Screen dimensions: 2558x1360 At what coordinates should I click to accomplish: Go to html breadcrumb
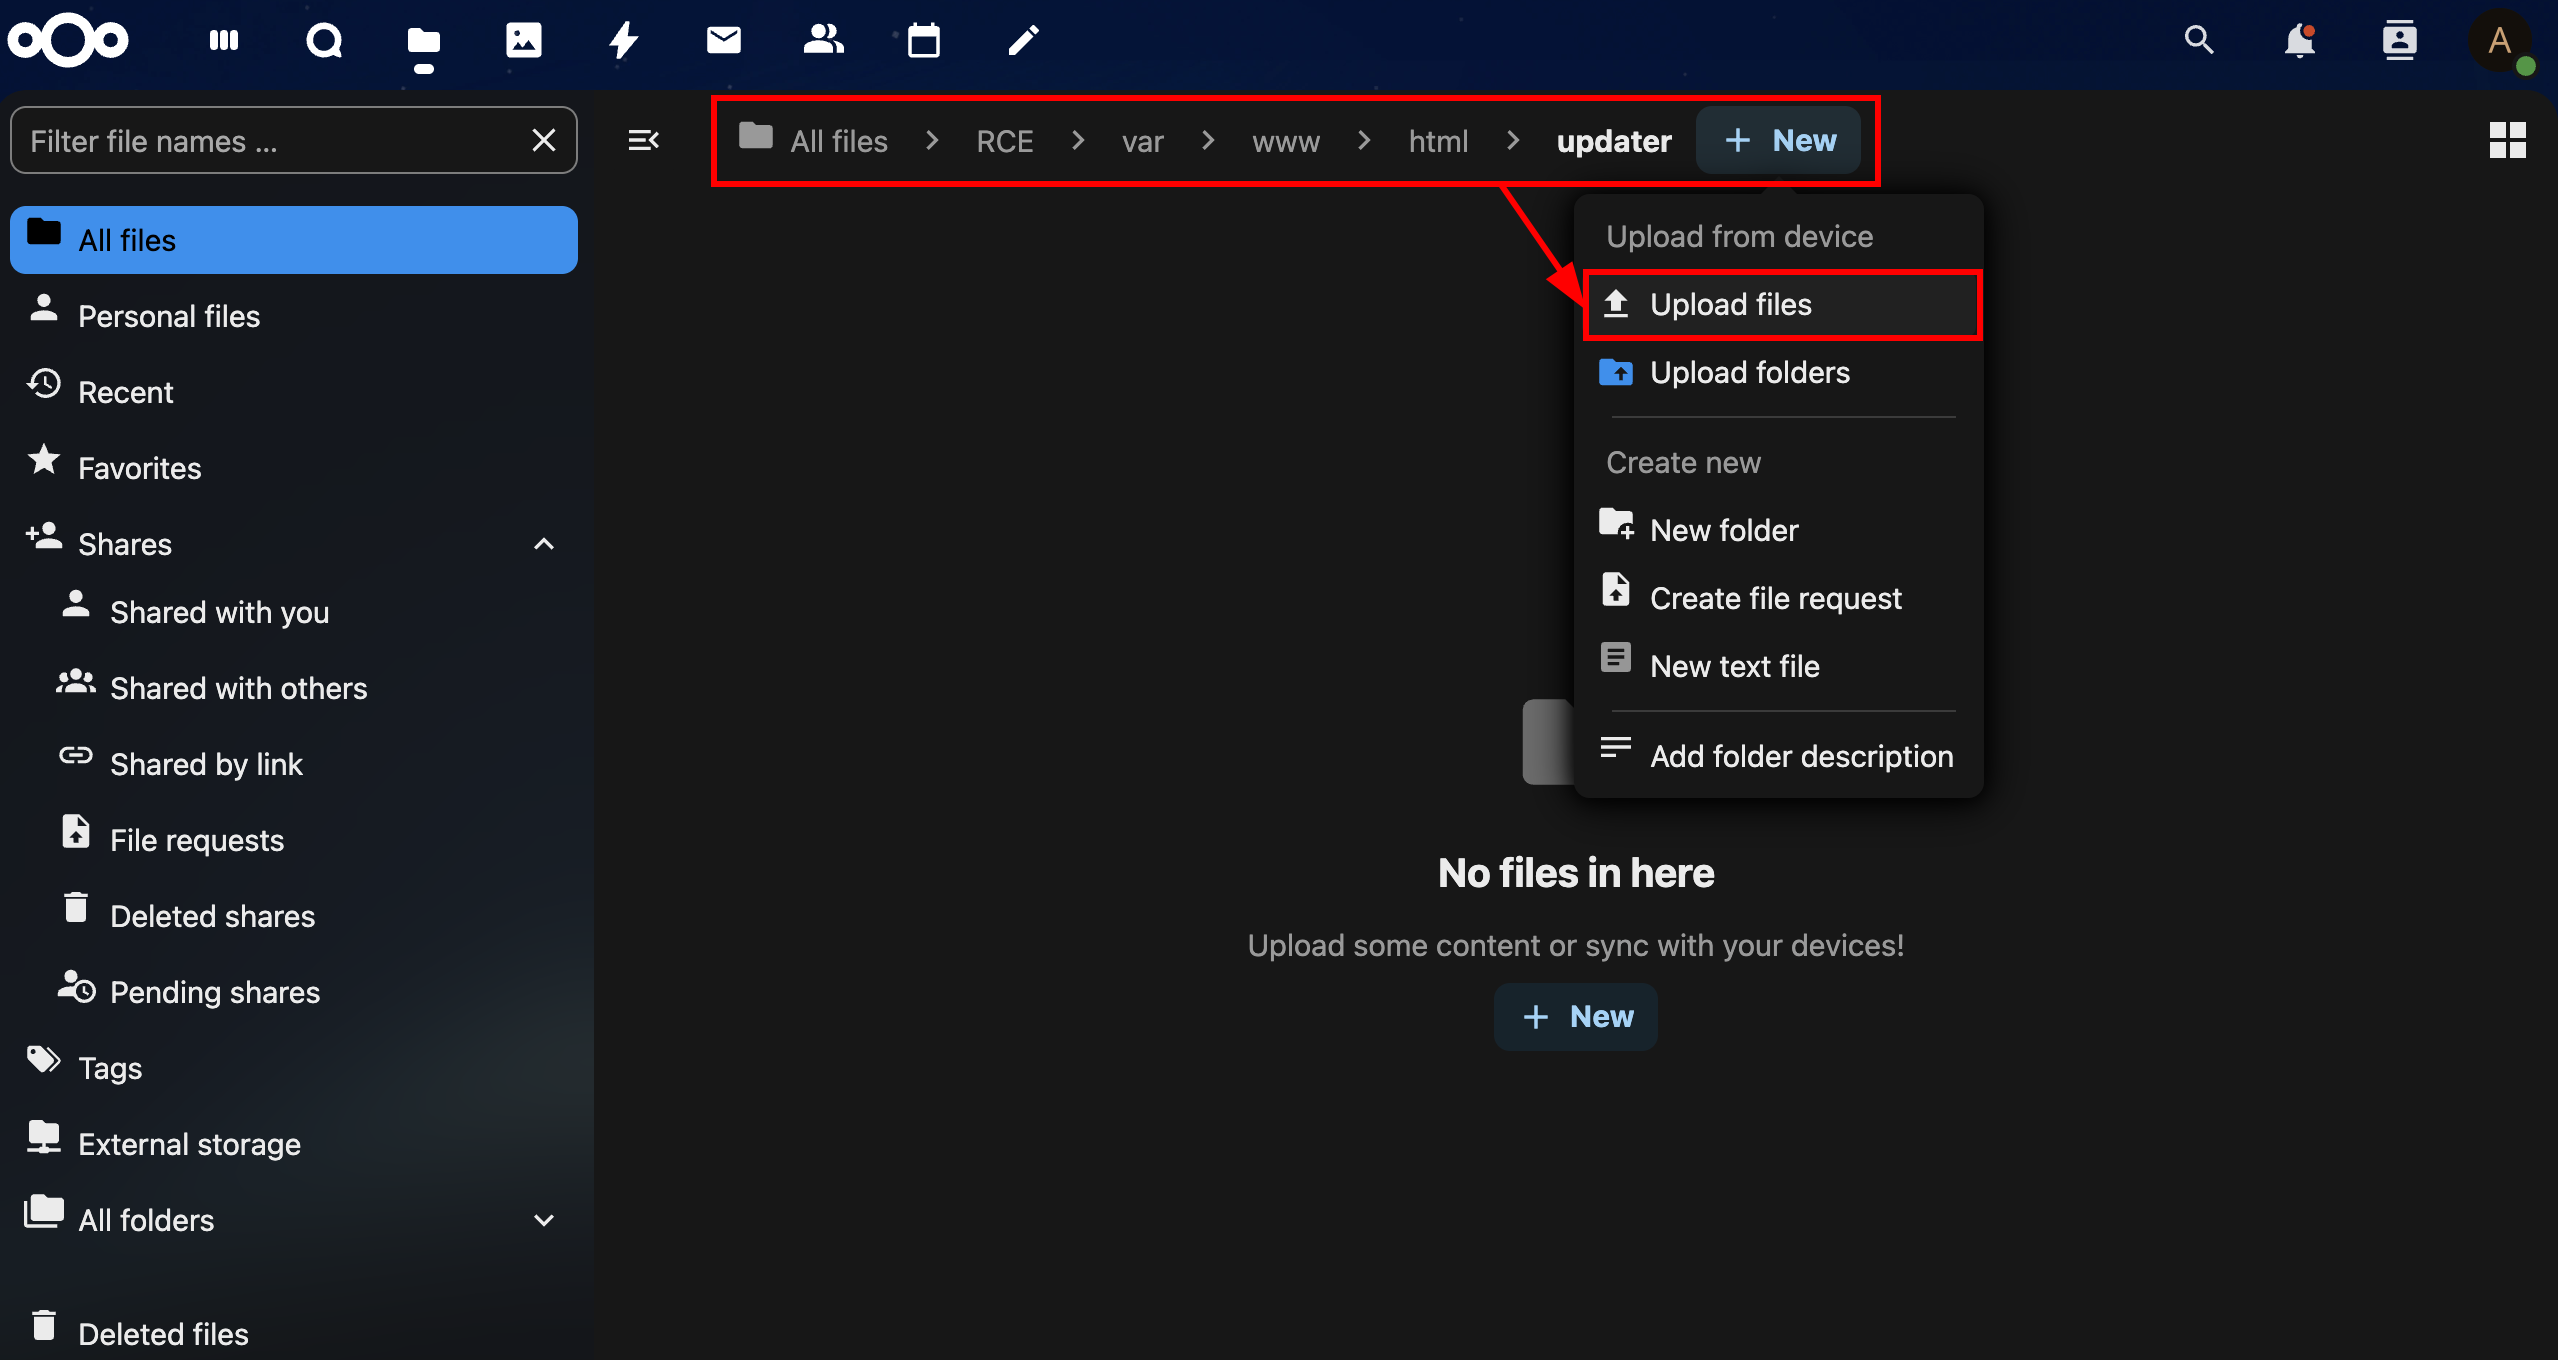(1438, 141)
